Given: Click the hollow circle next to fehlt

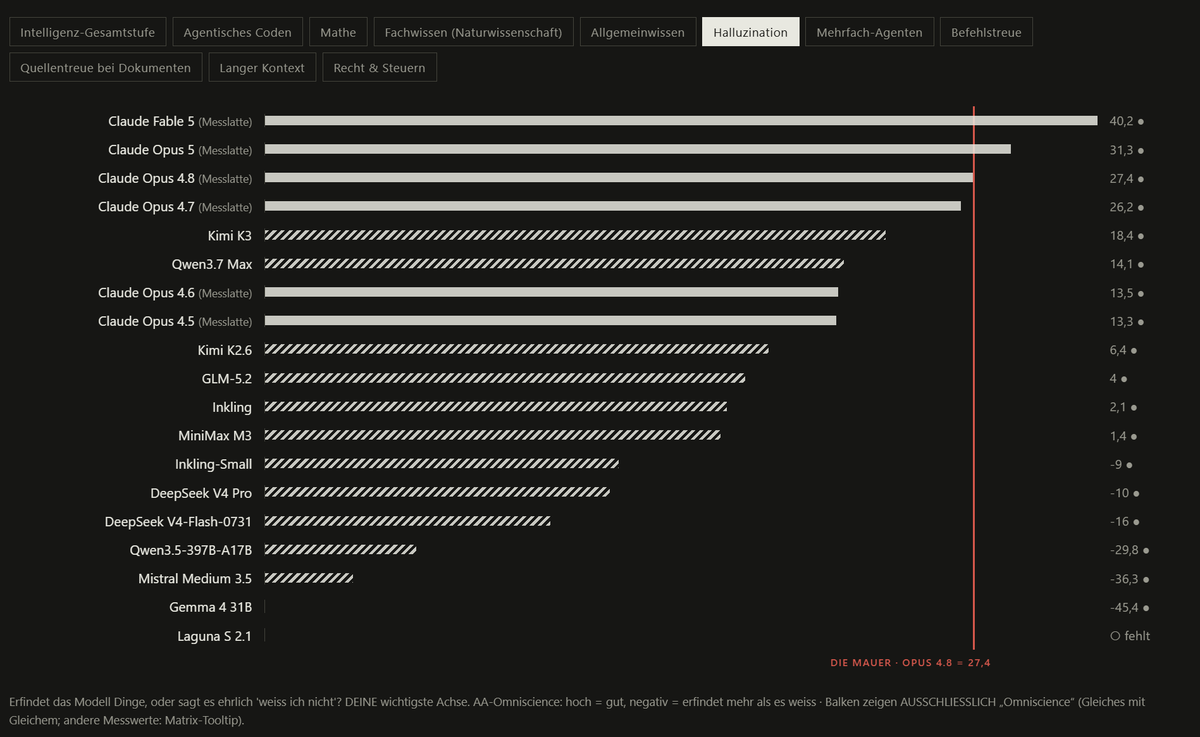Looking at the screenshot, I should 1115,636.
